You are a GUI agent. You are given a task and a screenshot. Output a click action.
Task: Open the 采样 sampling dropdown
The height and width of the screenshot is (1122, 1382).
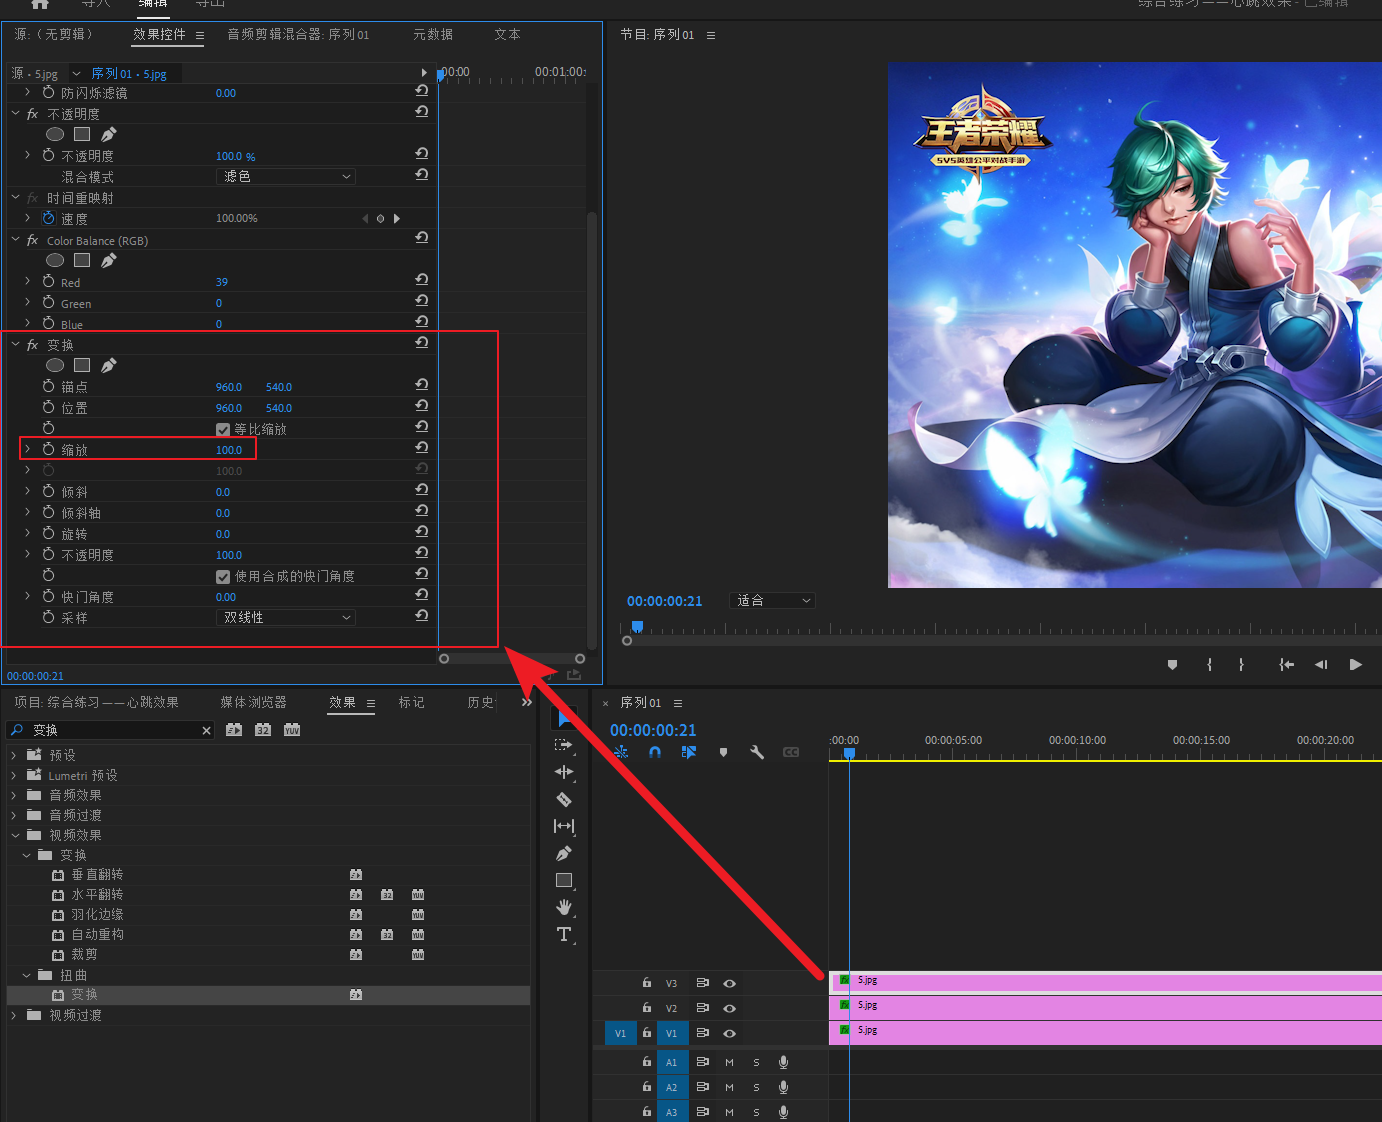[286, 618]
